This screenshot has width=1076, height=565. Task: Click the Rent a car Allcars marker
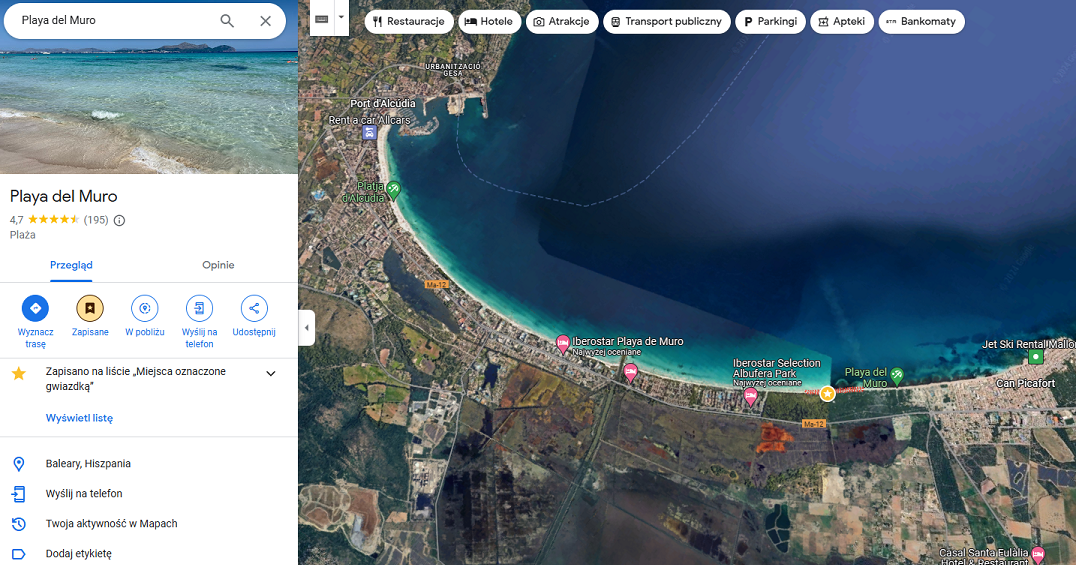369,133
